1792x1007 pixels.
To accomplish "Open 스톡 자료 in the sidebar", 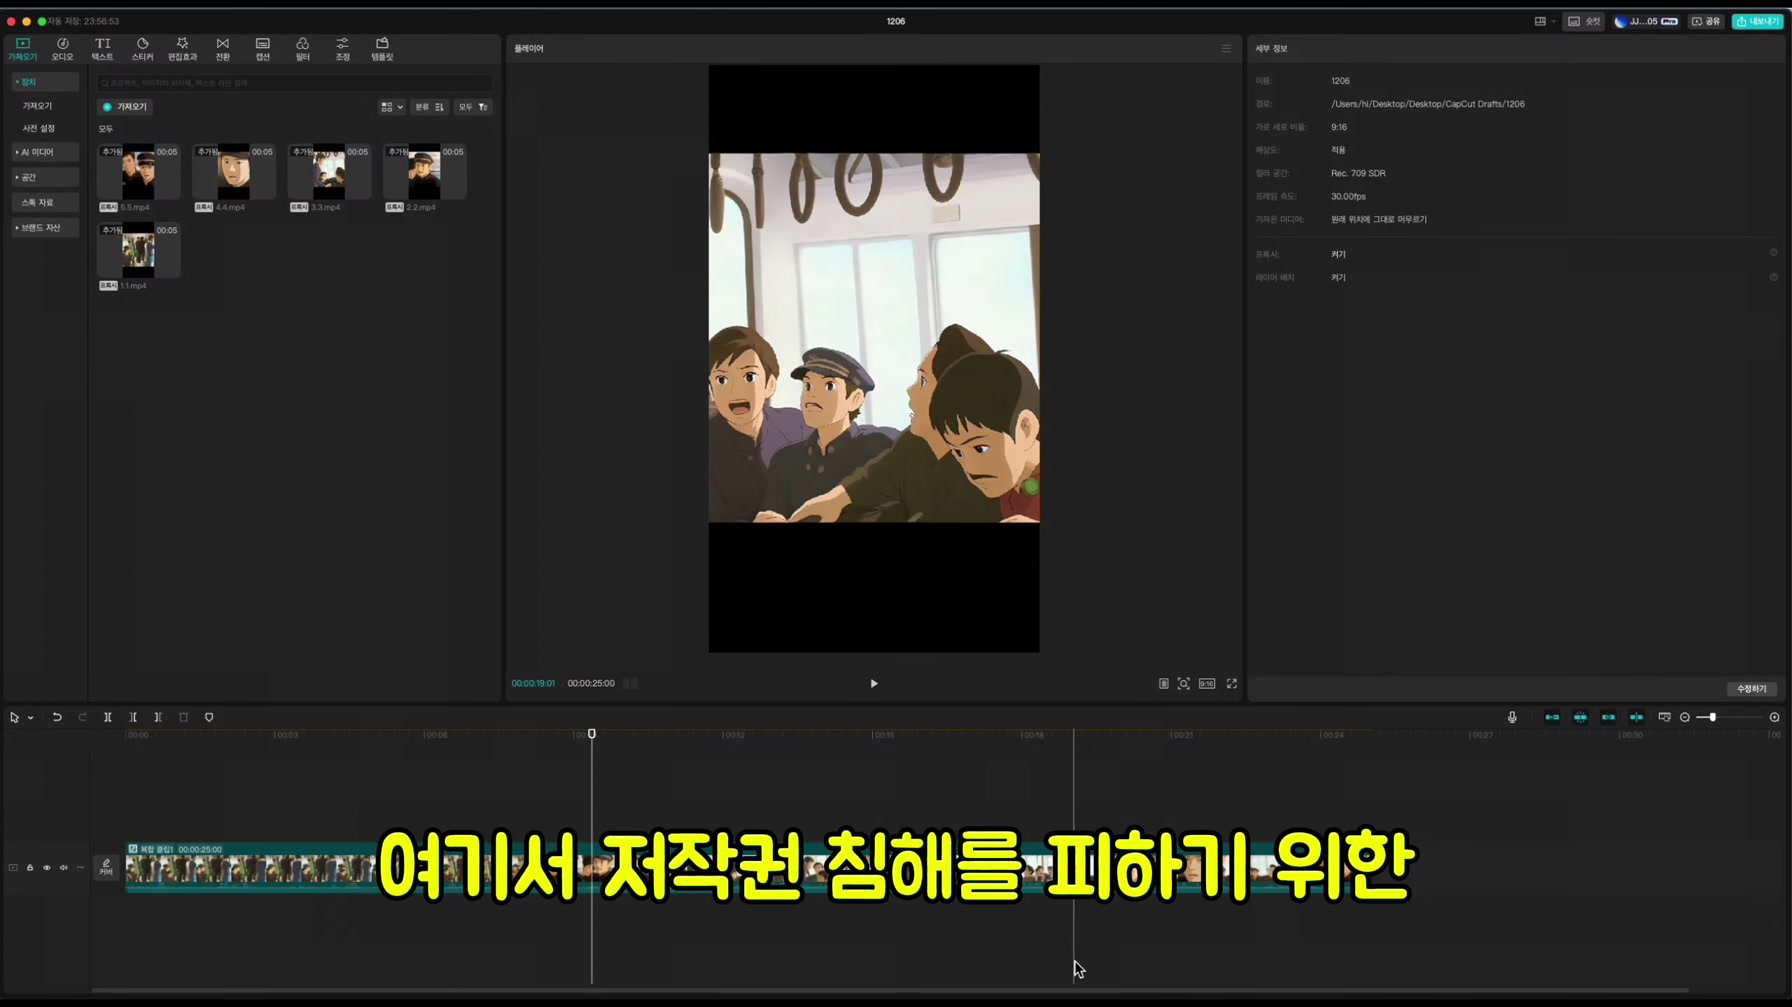I will 44,202.
